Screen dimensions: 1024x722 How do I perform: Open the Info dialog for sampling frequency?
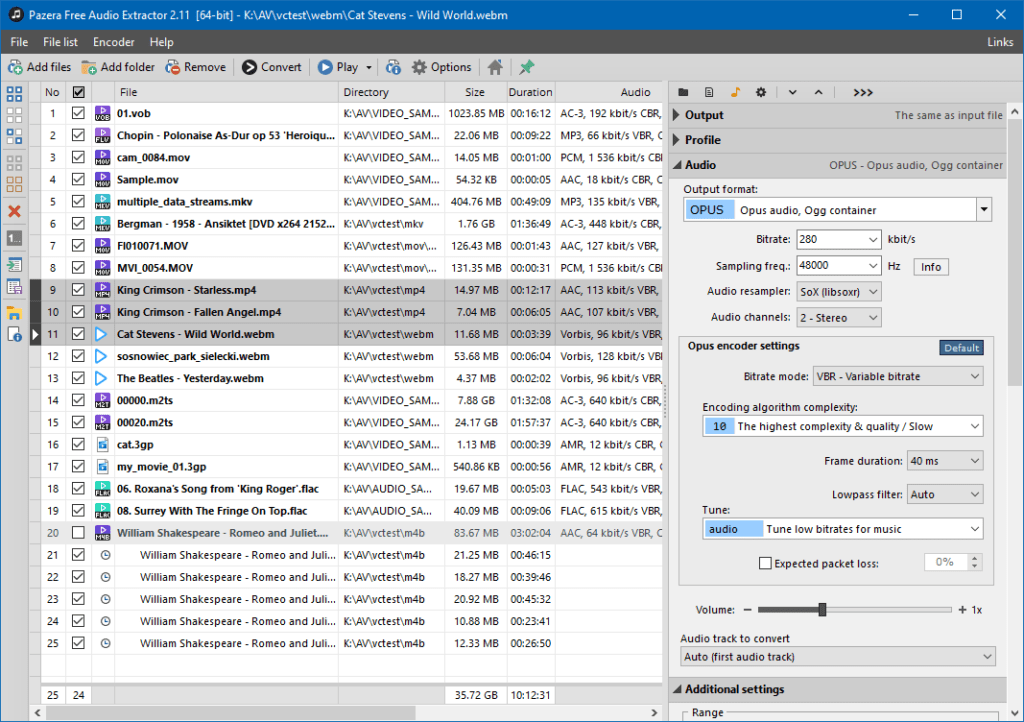tap(930, 266)
